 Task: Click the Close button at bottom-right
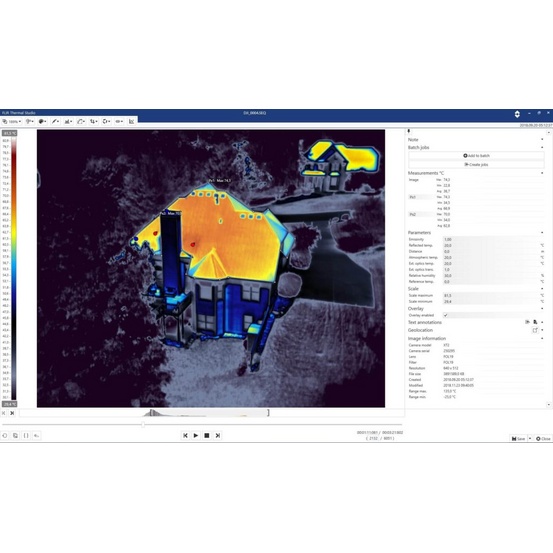(x=543, y=439)
